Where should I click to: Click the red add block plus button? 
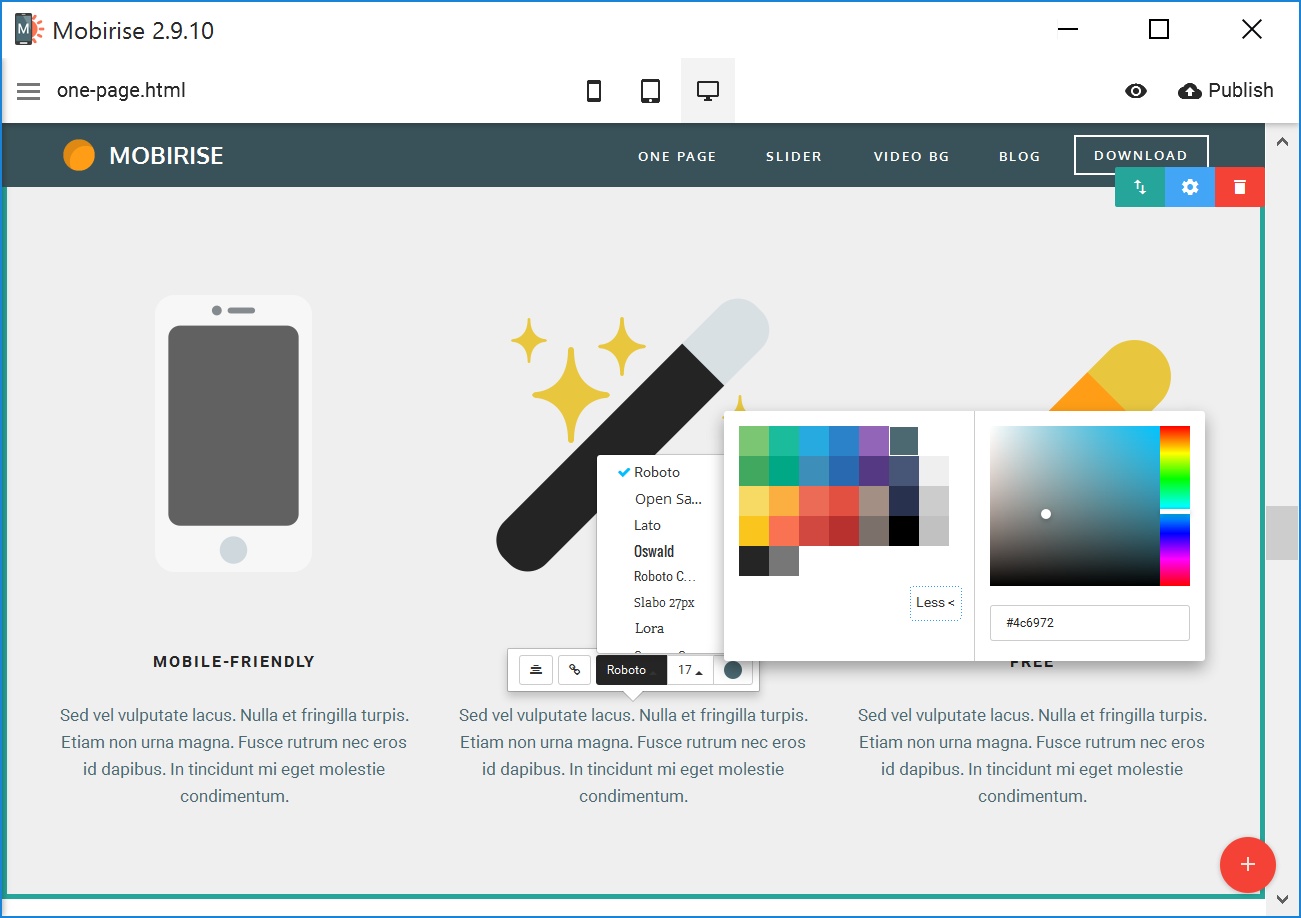coord(1247,864)
